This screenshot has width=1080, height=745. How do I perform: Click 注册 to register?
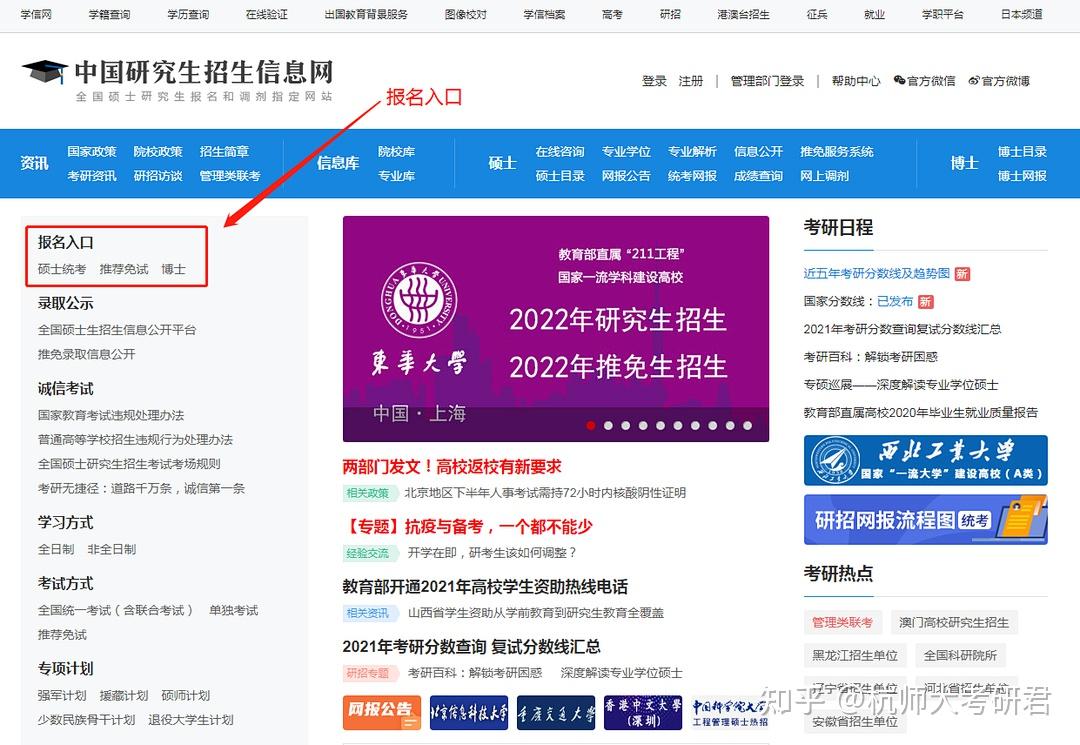tap(690, 81)
